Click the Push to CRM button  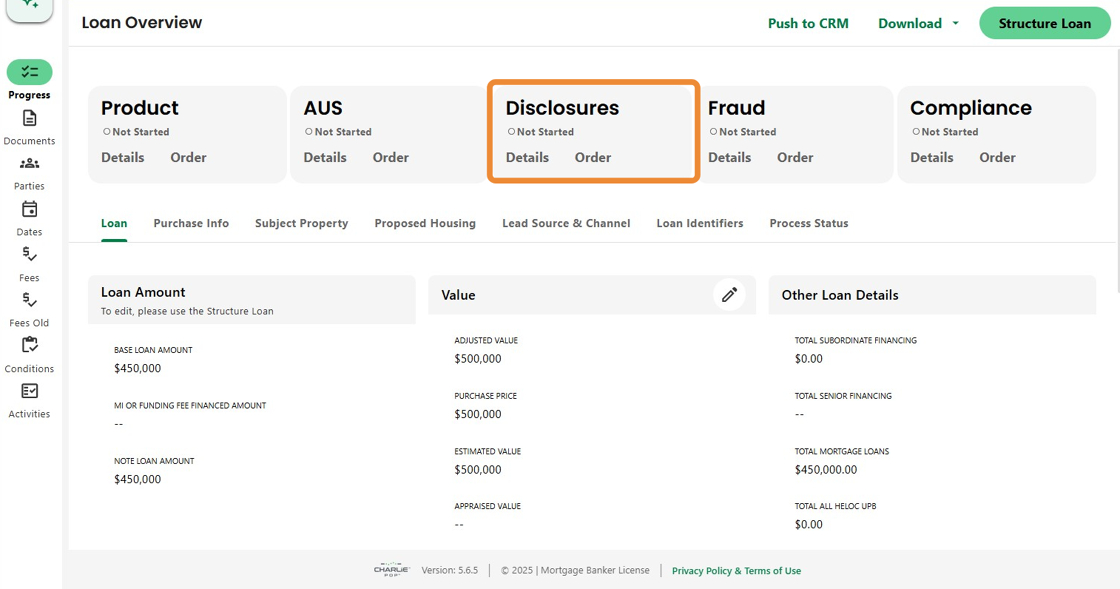(808, 23)
